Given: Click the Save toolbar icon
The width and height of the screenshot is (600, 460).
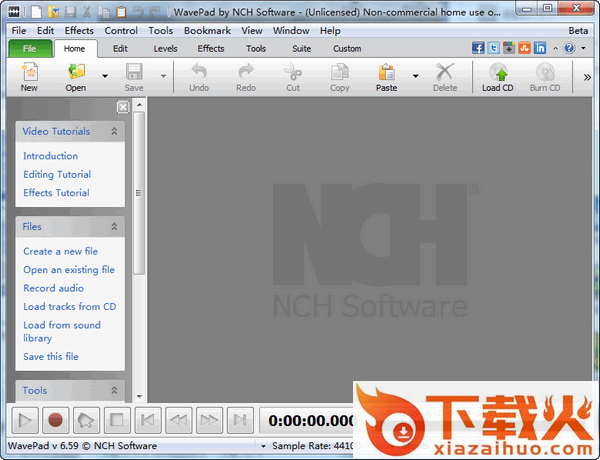Looking at the screenshot, I should tap(134, 77).
